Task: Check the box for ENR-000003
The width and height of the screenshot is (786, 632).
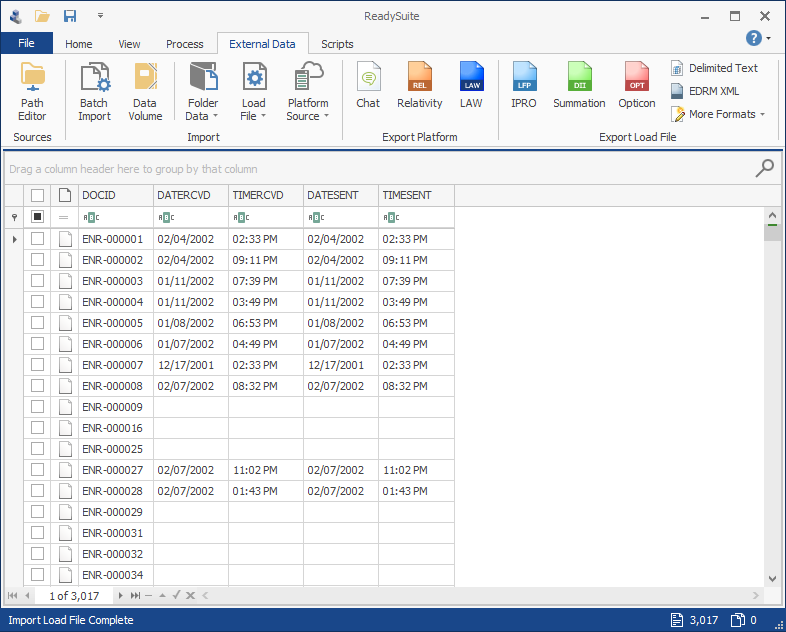Action: pos(37,281)
